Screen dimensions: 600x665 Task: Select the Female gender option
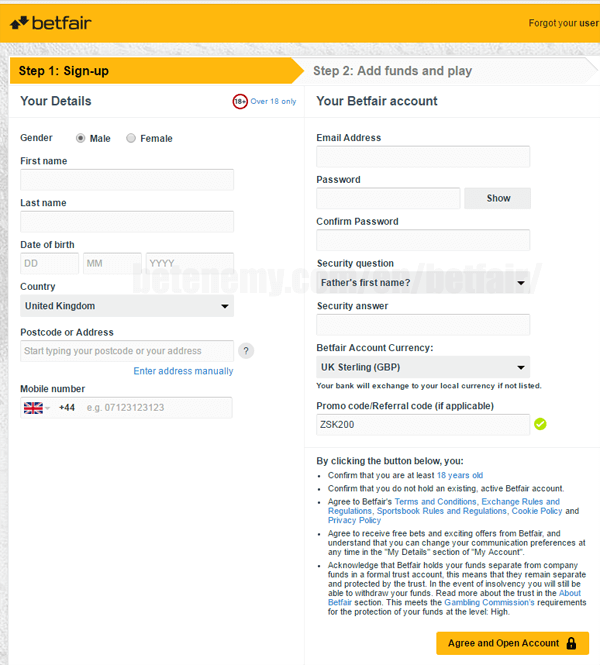tap(131, 138)
